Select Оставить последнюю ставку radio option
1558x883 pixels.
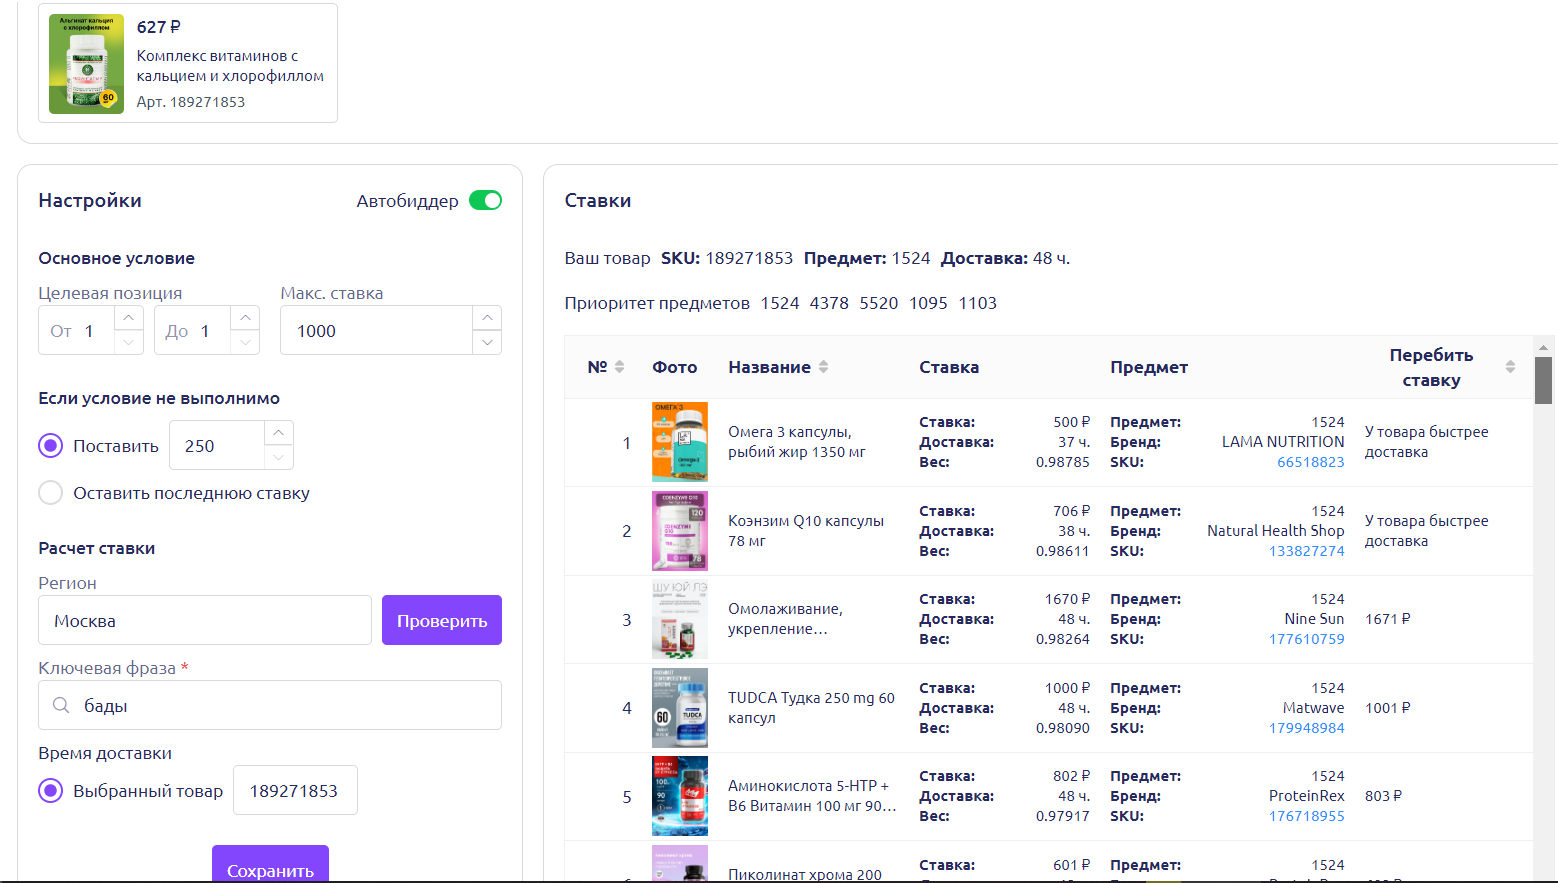point(51,493)
